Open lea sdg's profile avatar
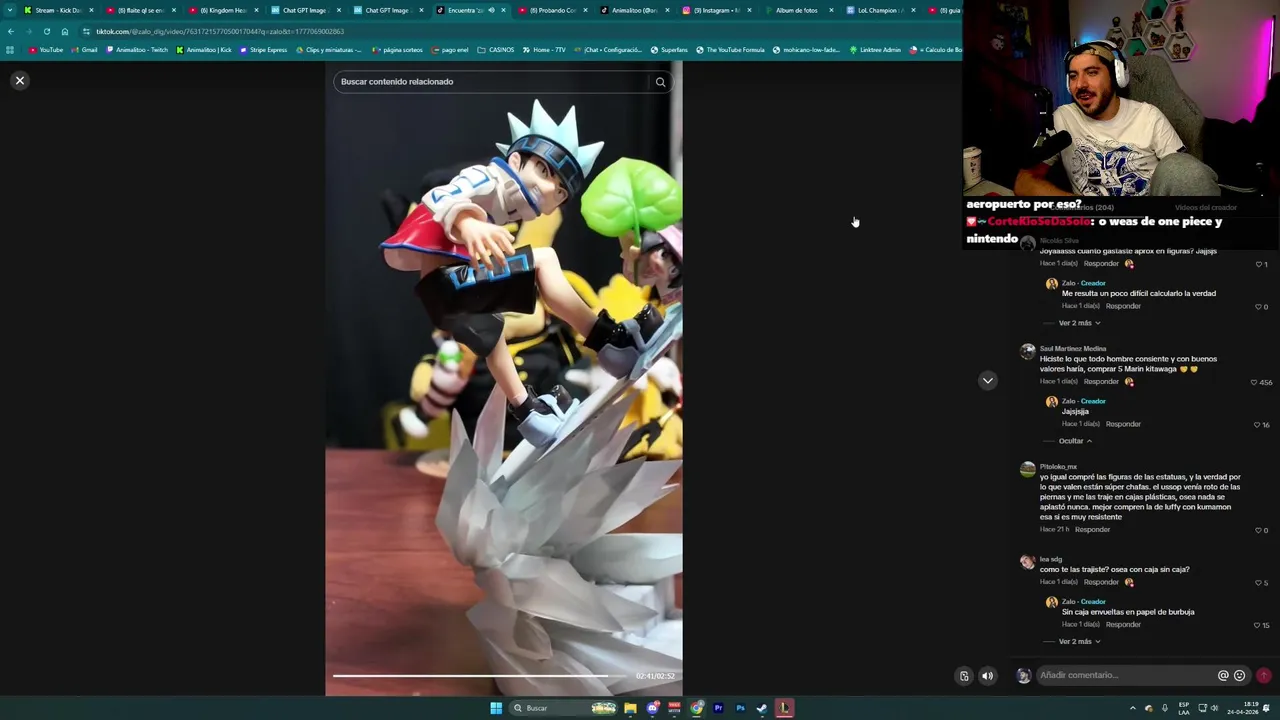This screenshot has width=1280, height=720. click(x=1027, y=562)
